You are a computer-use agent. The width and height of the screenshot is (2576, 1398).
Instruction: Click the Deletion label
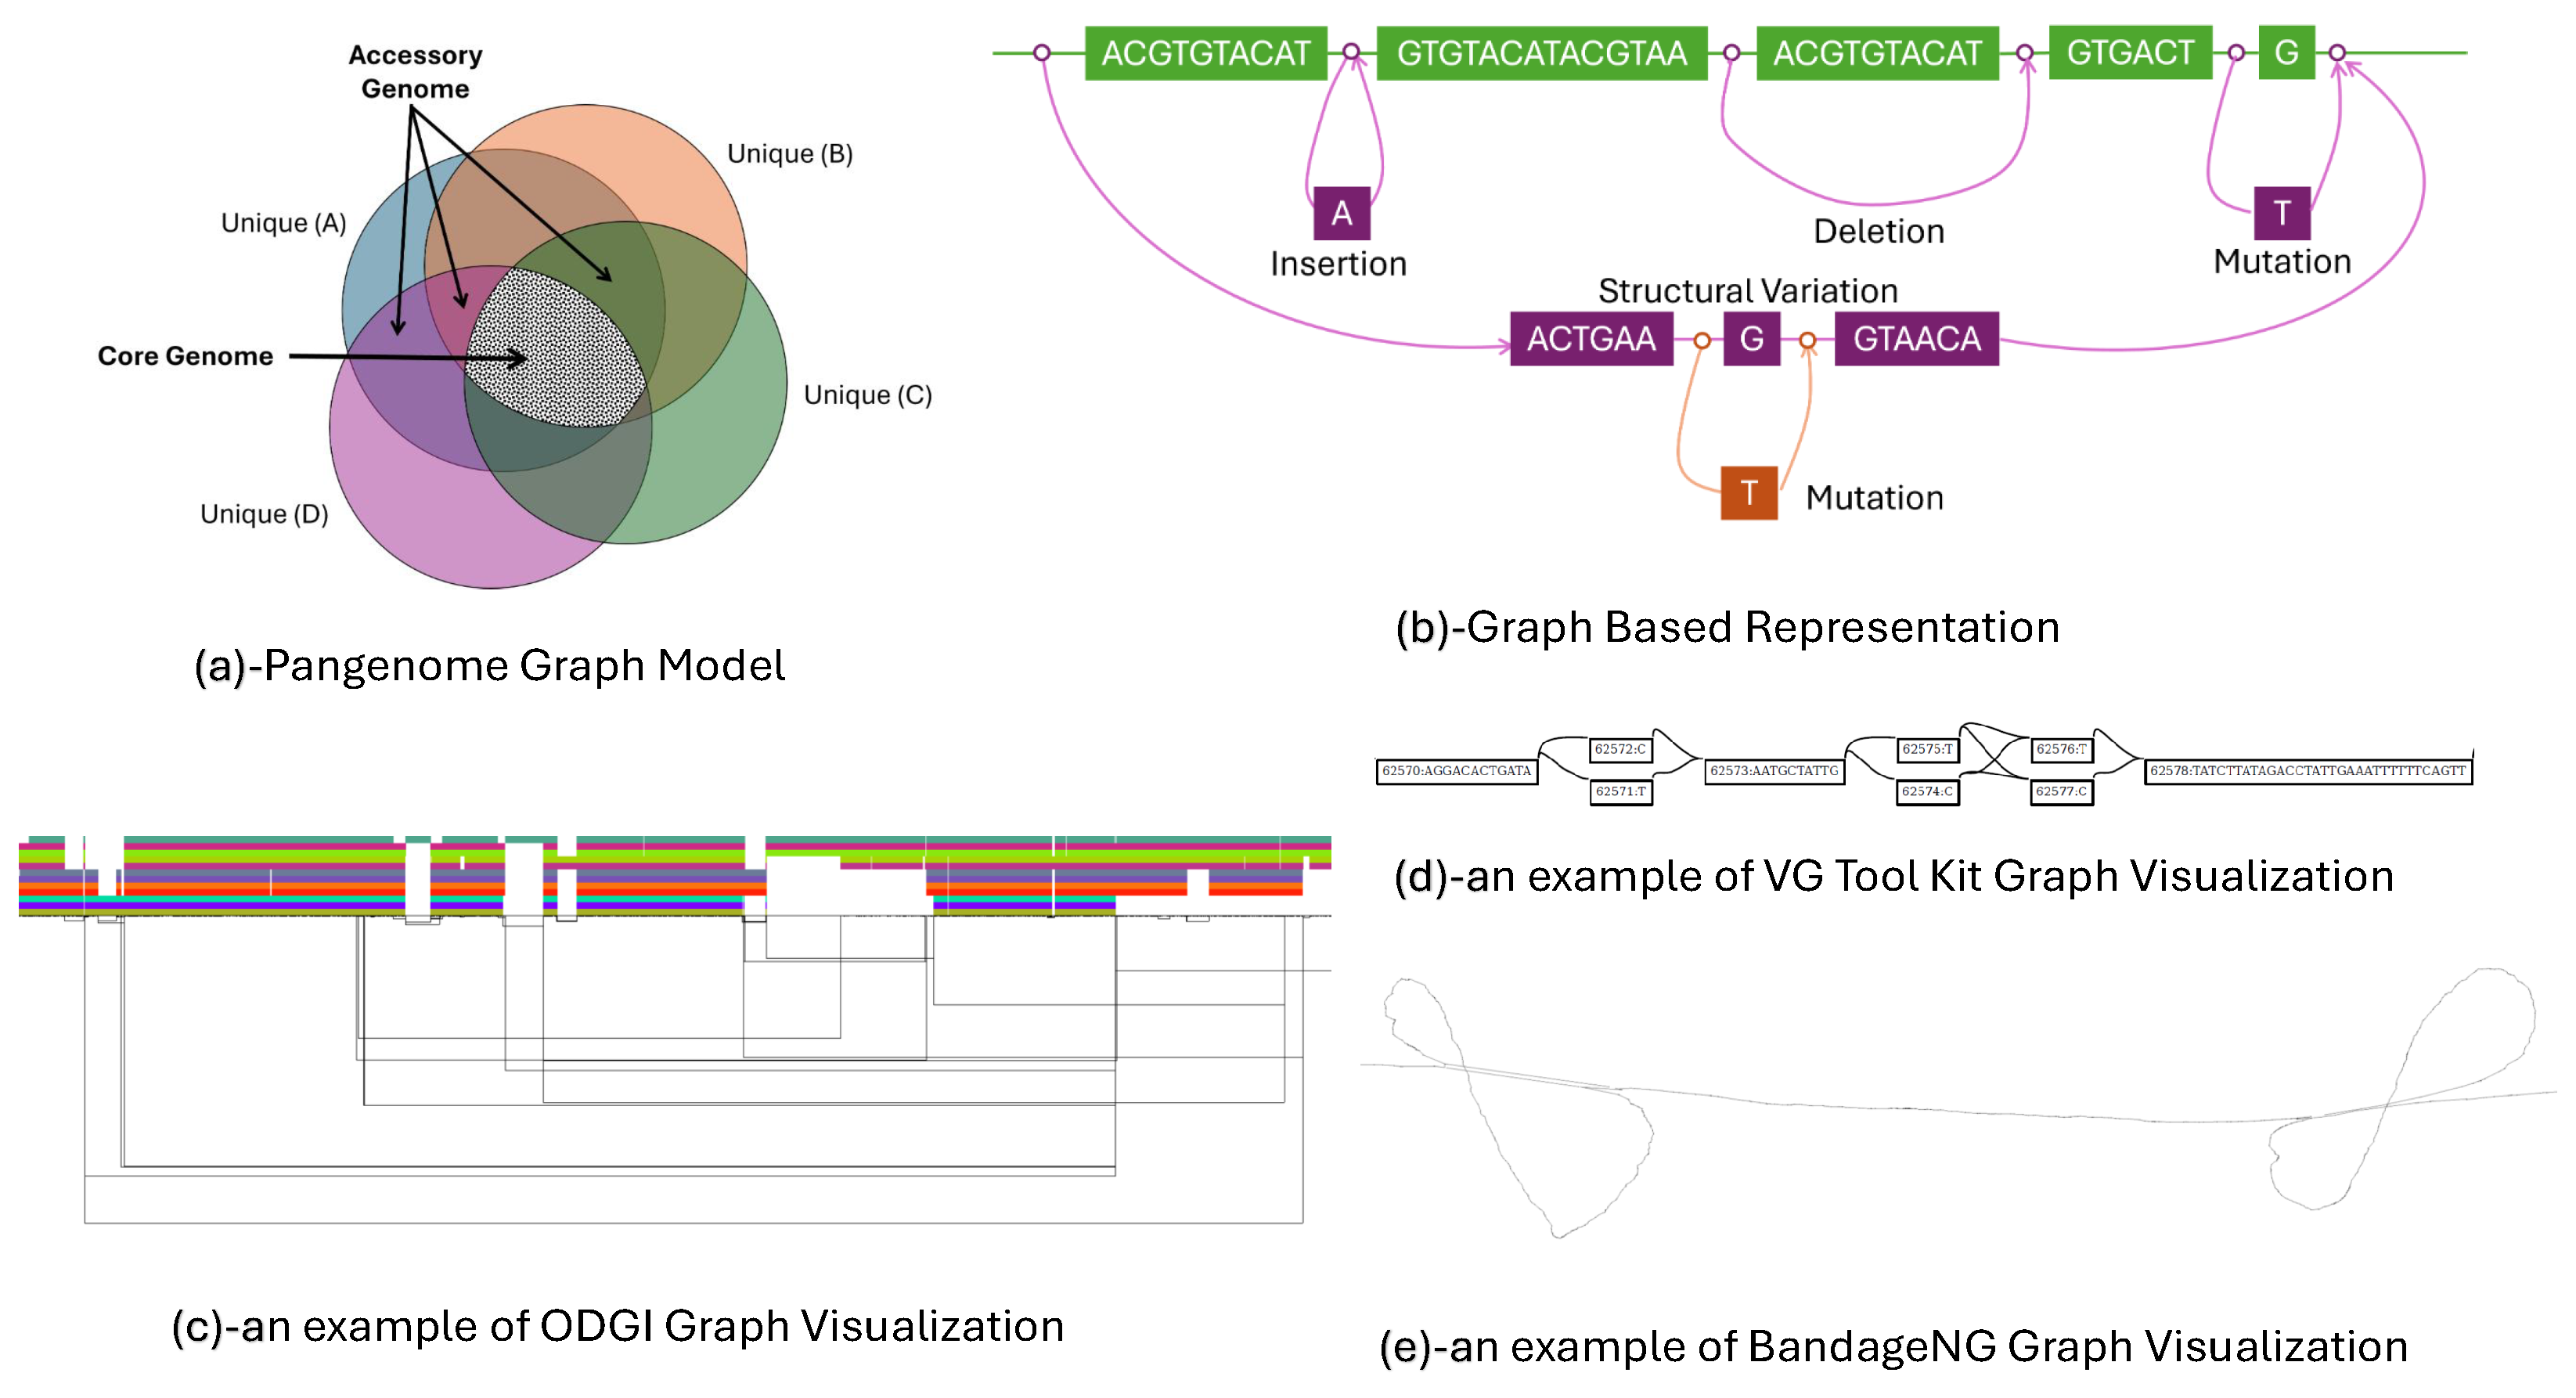click(x=1879, y=232)
